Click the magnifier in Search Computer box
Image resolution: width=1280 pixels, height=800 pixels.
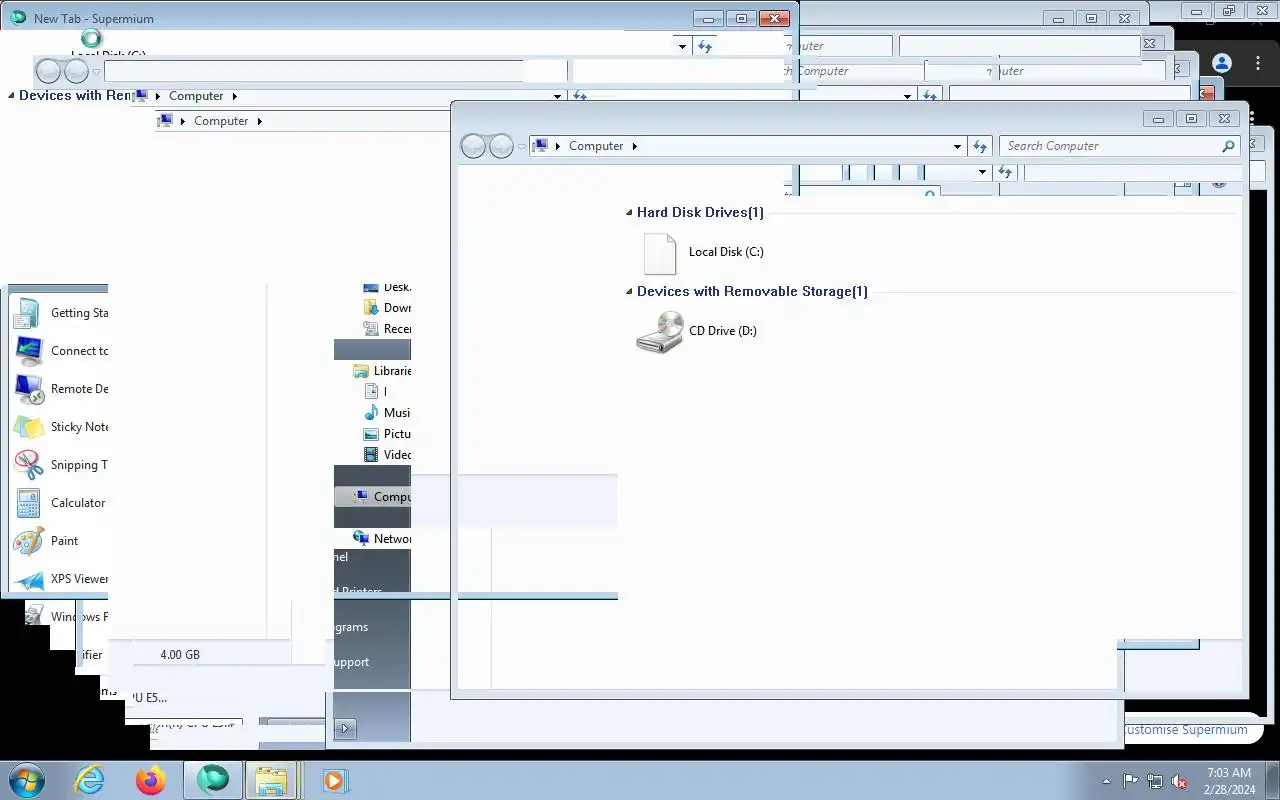(x=1228, y=146)
